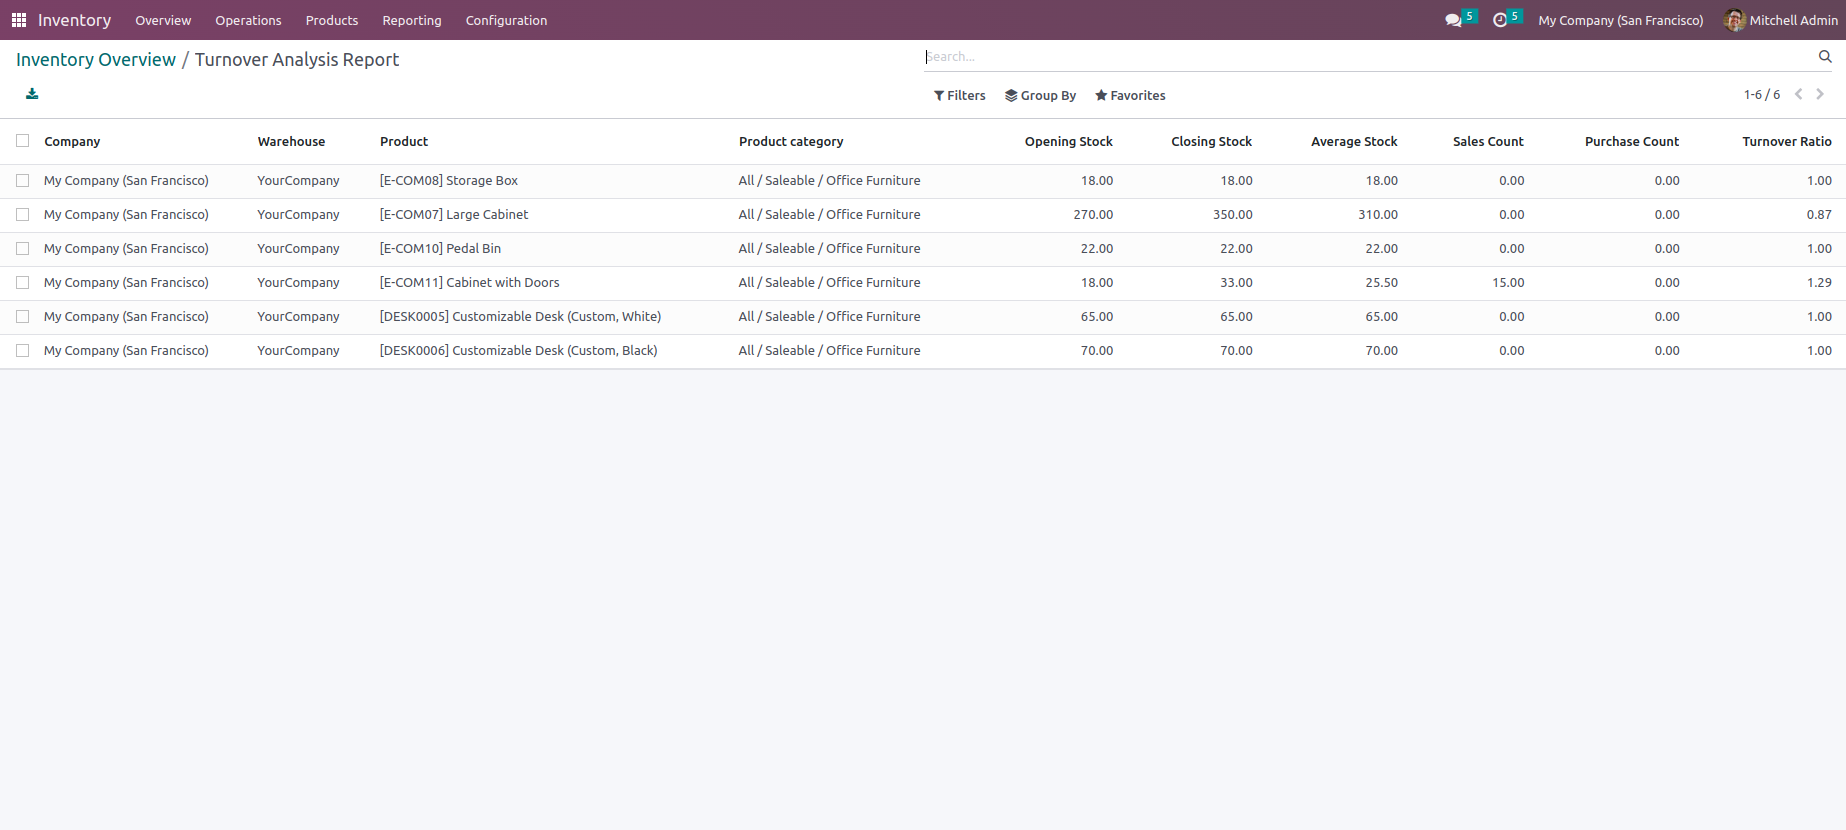Click [DESK0005] Customizable Desk (Custom, White) cell

click(520, 317)
